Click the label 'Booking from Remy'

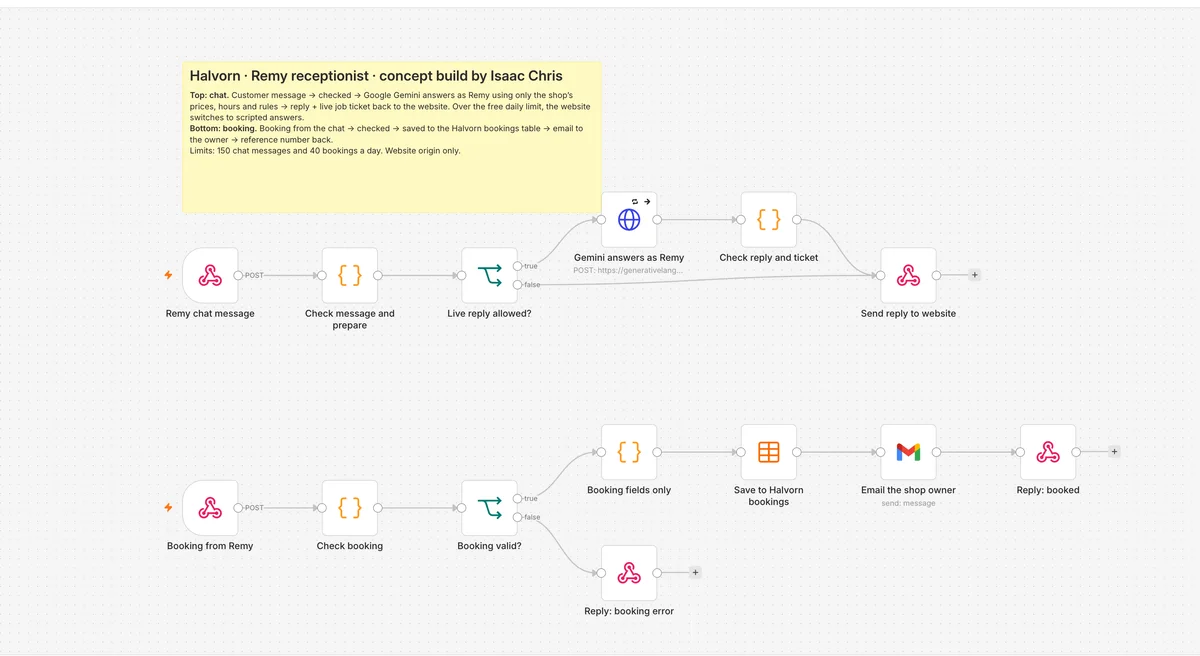(x=210, y=546)
